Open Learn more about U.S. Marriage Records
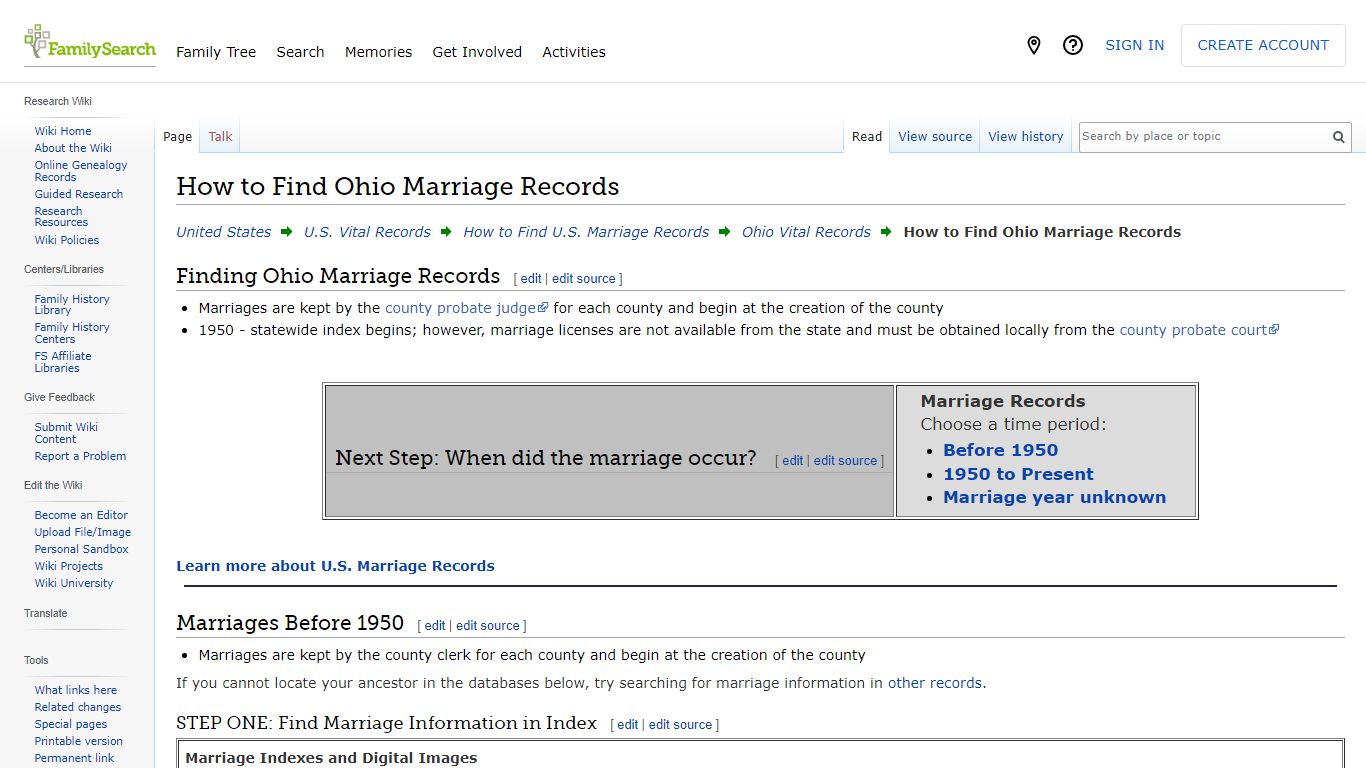 [x=335, y=566]
